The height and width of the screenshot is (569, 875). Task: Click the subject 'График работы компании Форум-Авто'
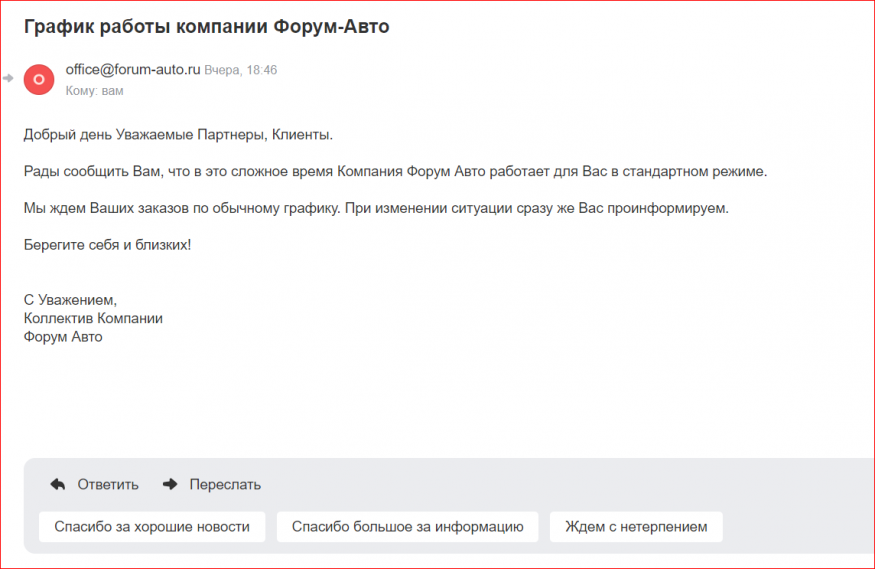coord(206,26)
